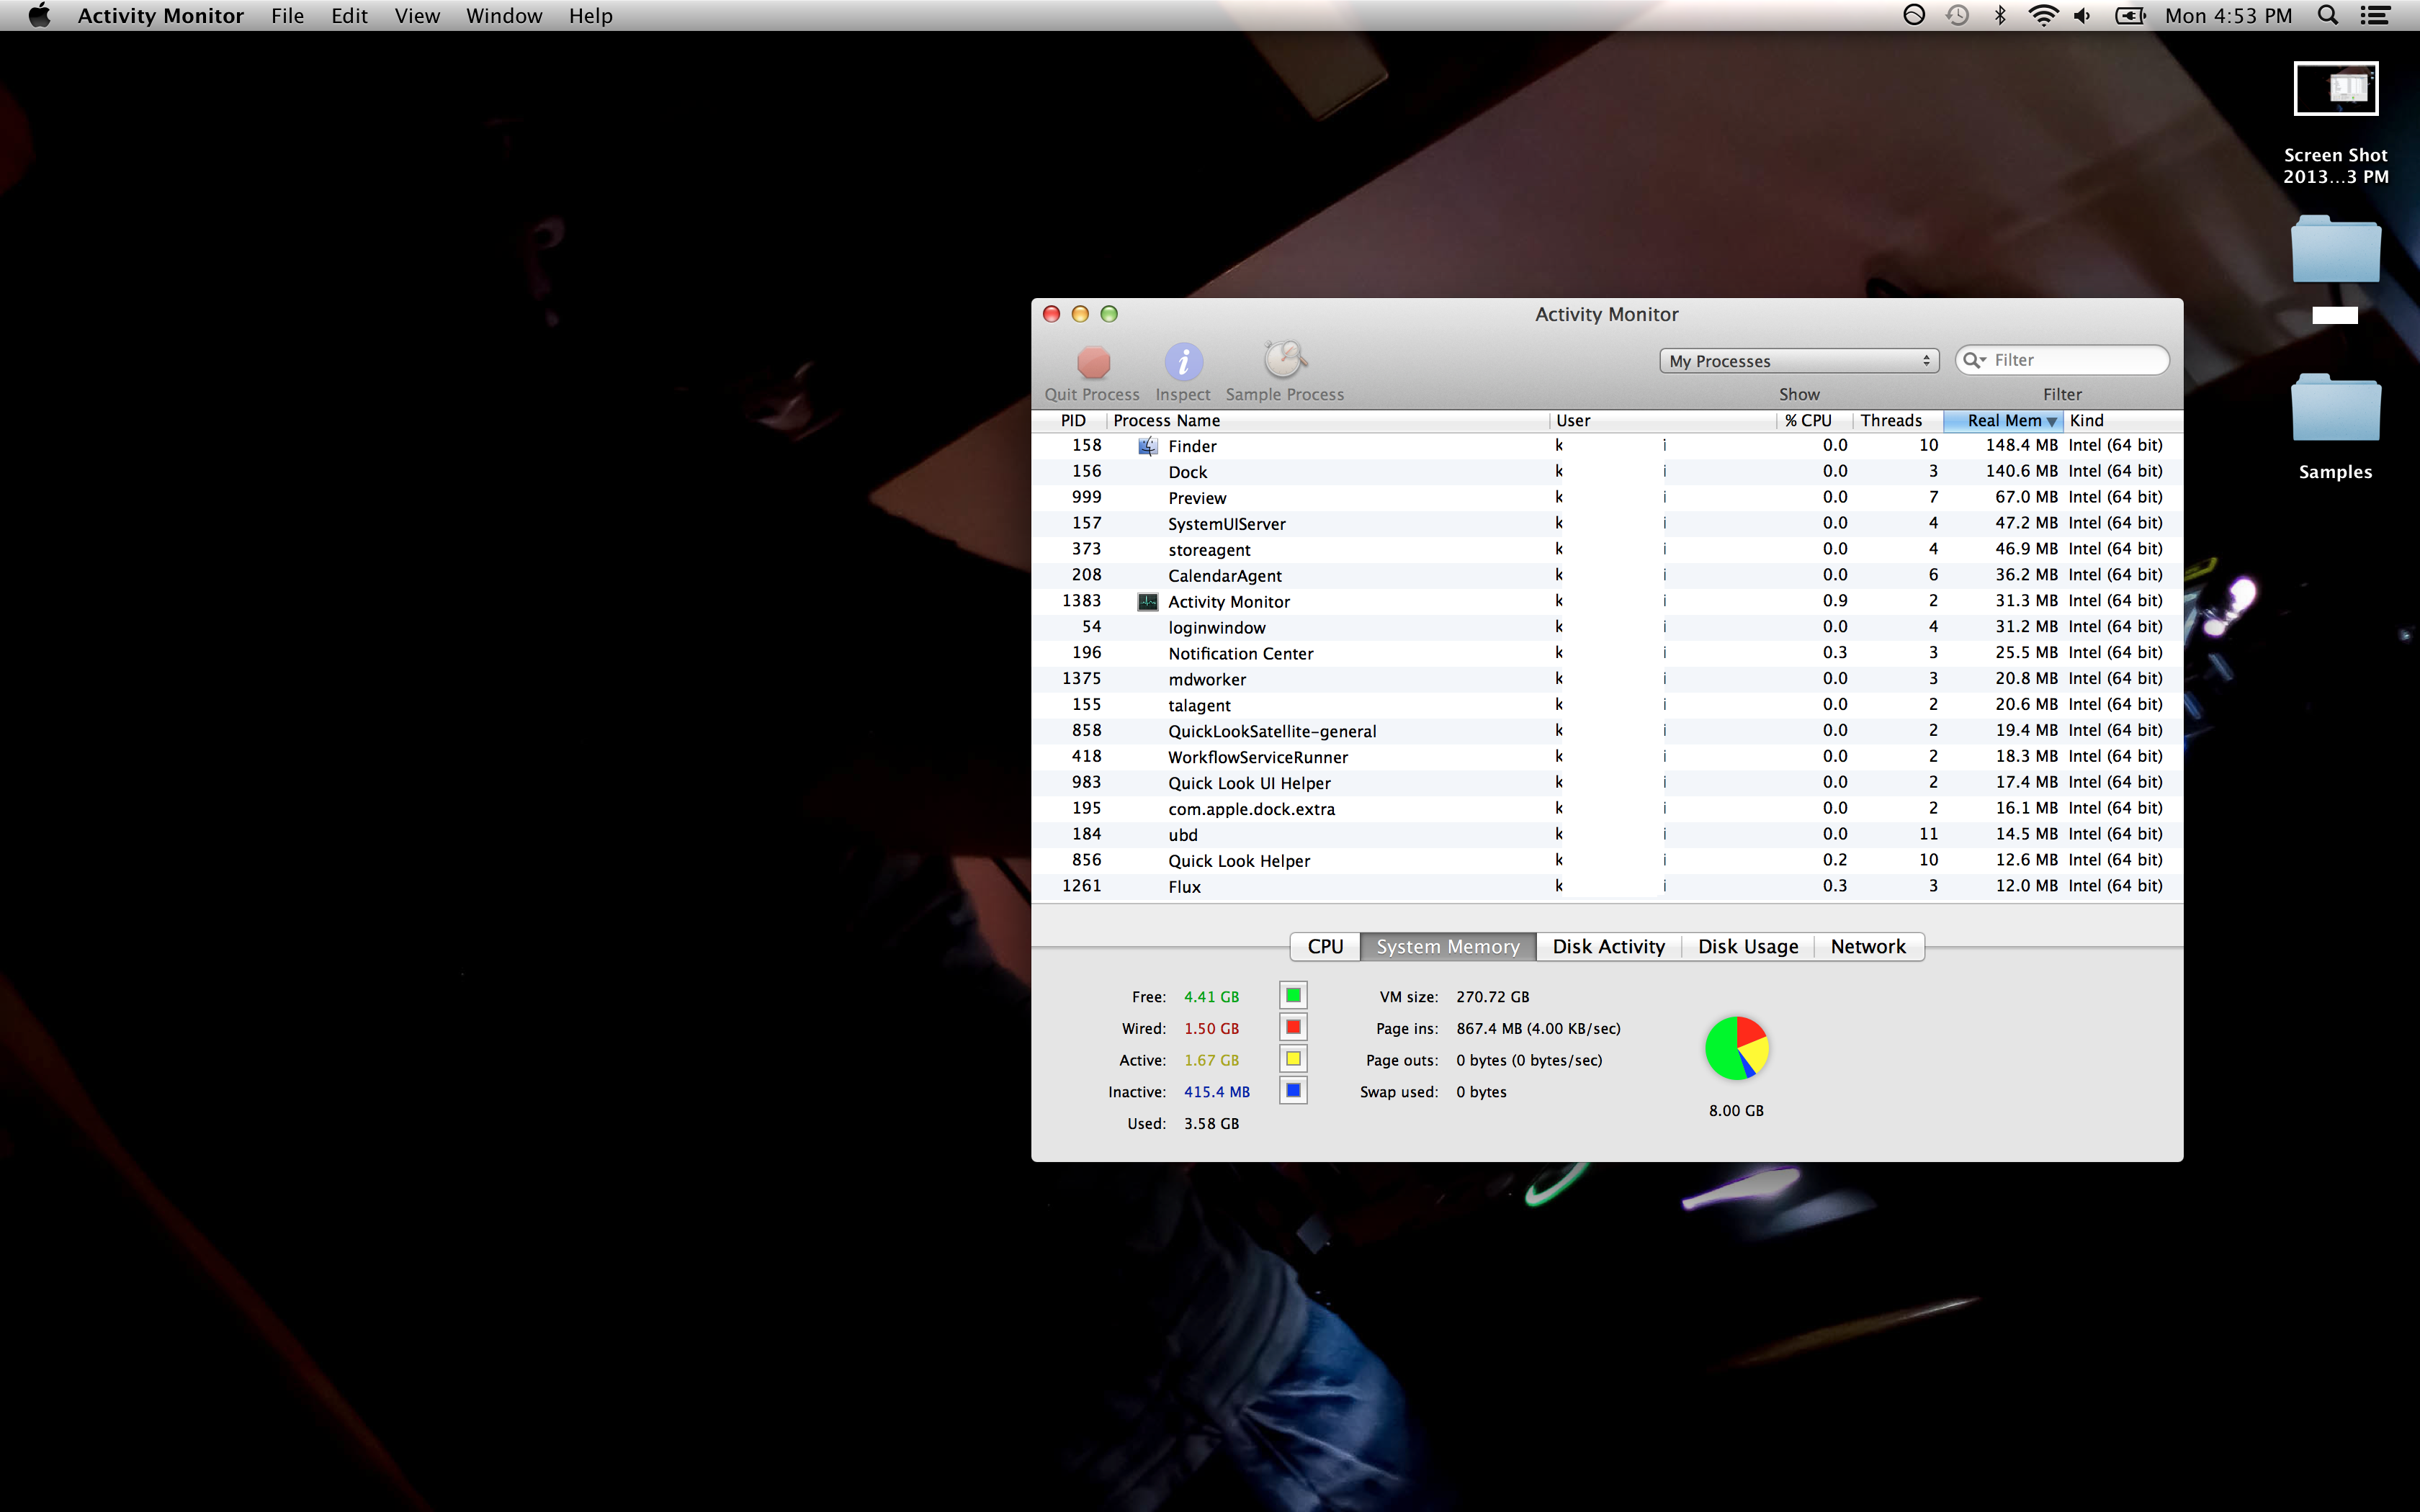The height and width of the screenshot is (1512, 2420).
Task: Click the Mon 4:53 PM clock
Action: [2228, 15]
